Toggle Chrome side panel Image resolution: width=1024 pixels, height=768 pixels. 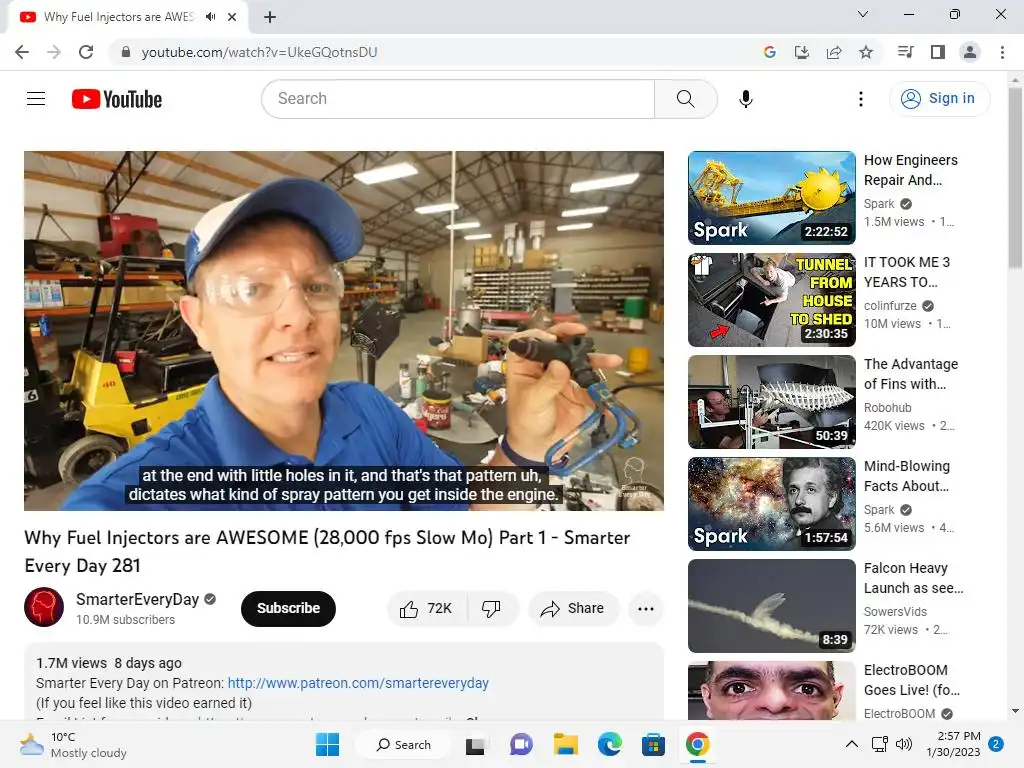pyautogui.click(x=938, y=52)
